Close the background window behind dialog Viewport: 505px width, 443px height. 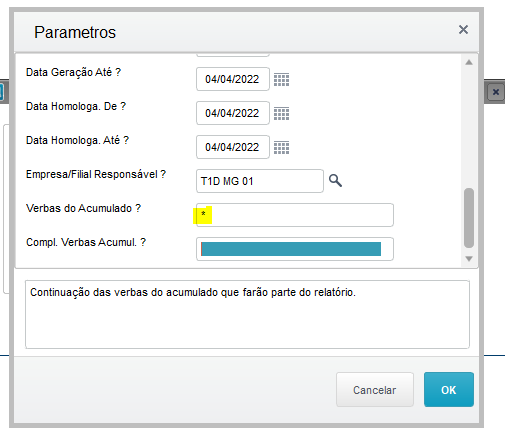point(496,92)
